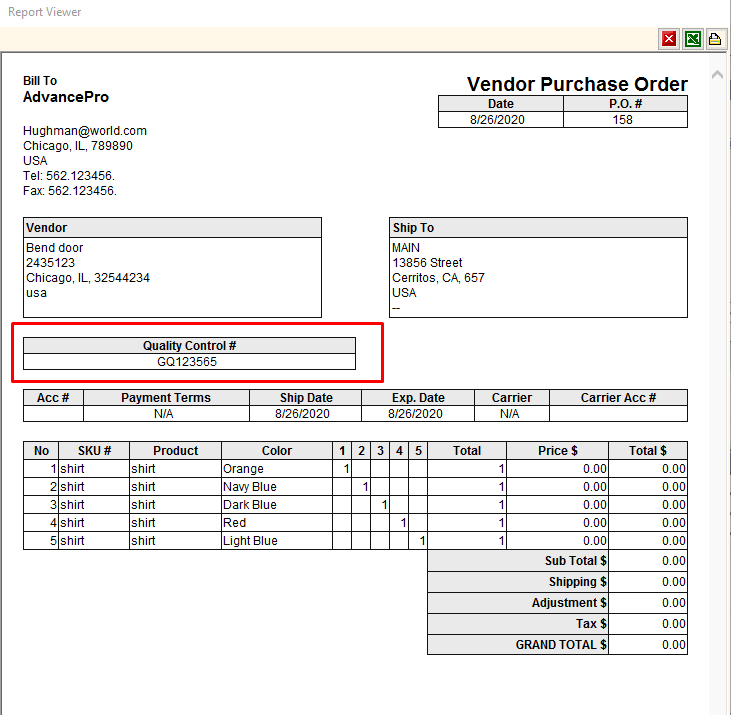Select the AdvancePro company name
Viewport: 731px width, 715px height.
coord(66,98)
